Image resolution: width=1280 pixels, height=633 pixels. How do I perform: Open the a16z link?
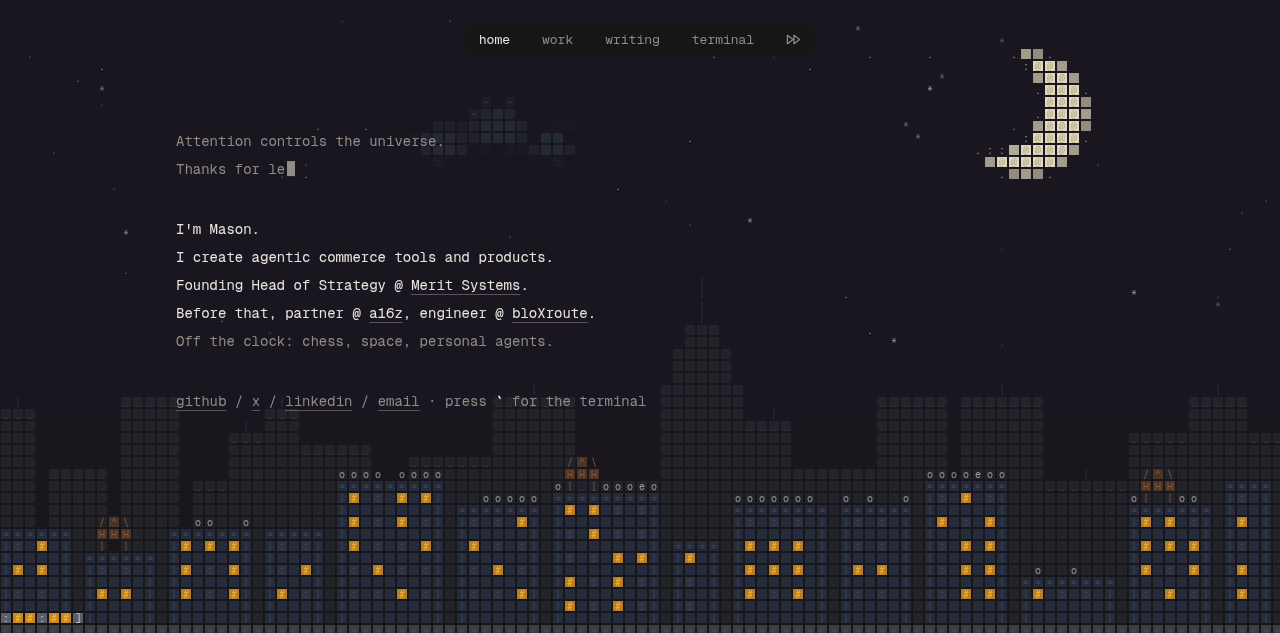(x=386, y=314)
